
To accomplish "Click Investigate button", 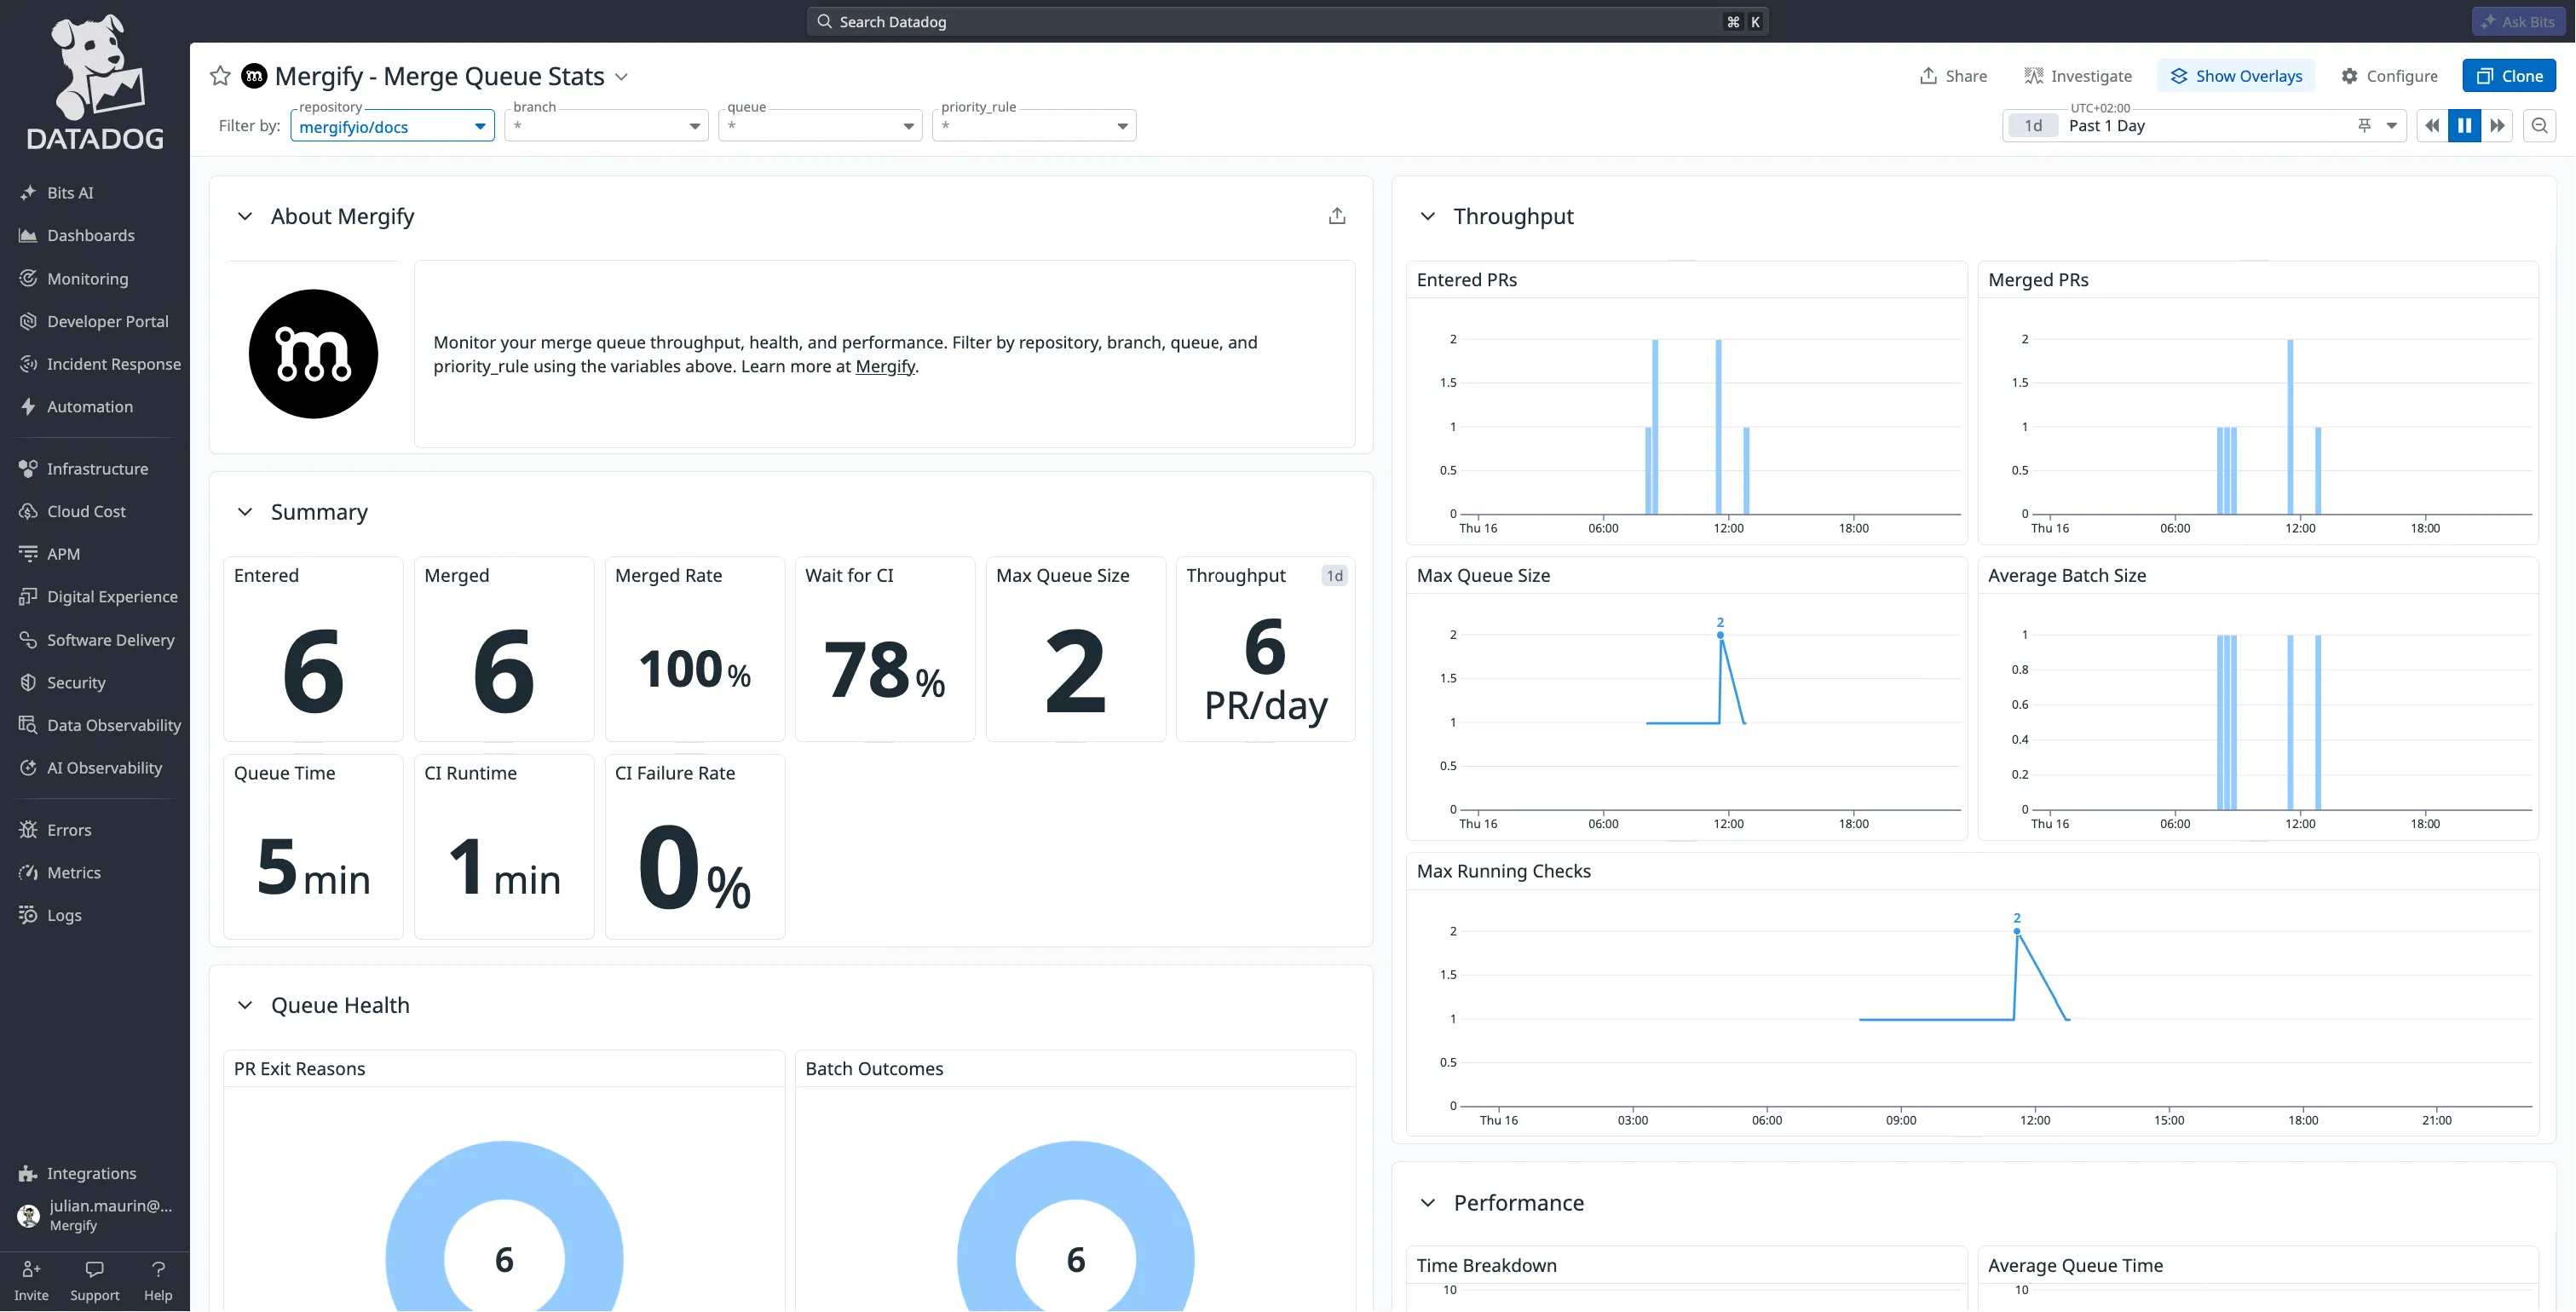I will (2078, 76).
